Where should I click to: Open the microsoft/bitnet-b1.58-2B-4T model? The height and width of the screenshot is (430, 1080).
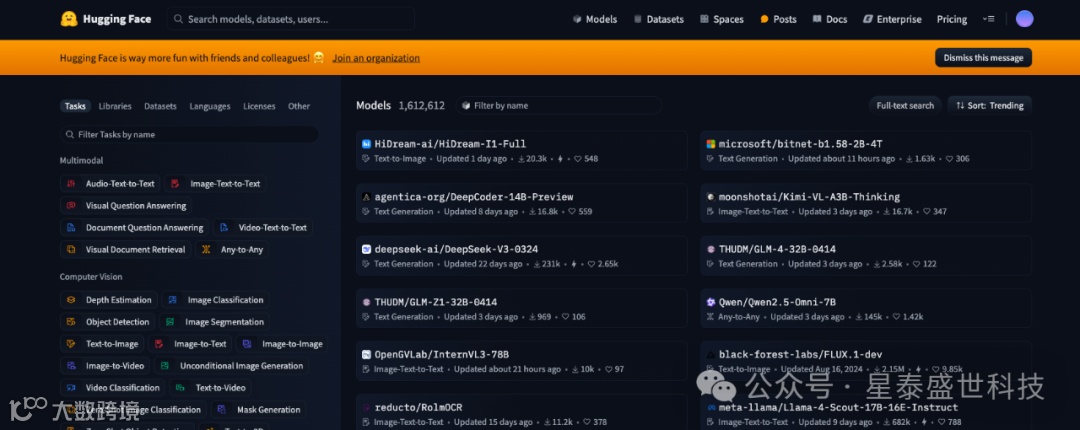click(x=866, y=150)
